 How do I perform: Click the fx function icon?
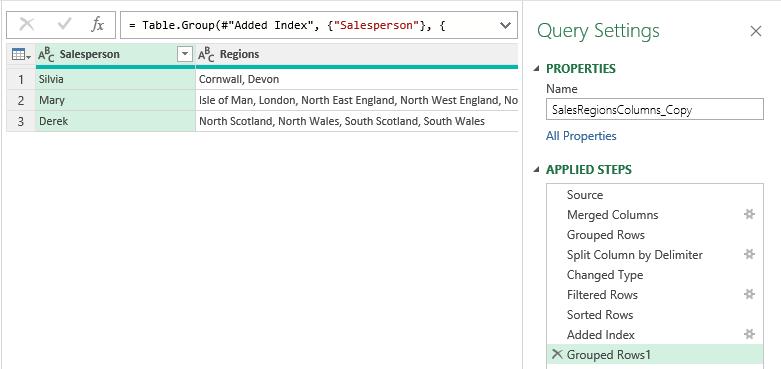click(97, 24)
